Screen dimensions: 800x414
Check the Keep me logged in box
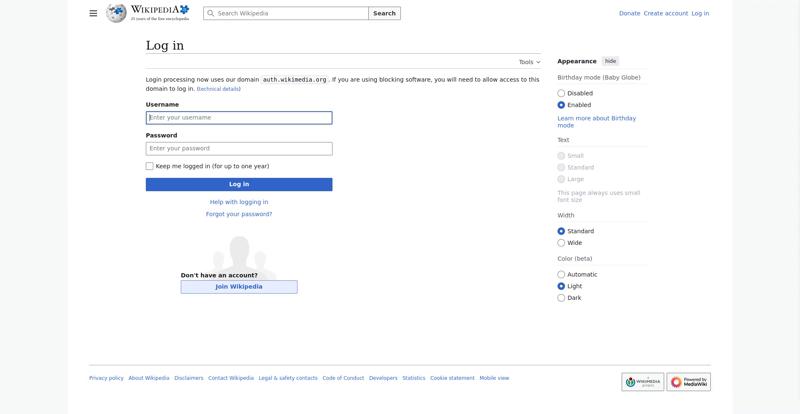click(x=150, y=166)
